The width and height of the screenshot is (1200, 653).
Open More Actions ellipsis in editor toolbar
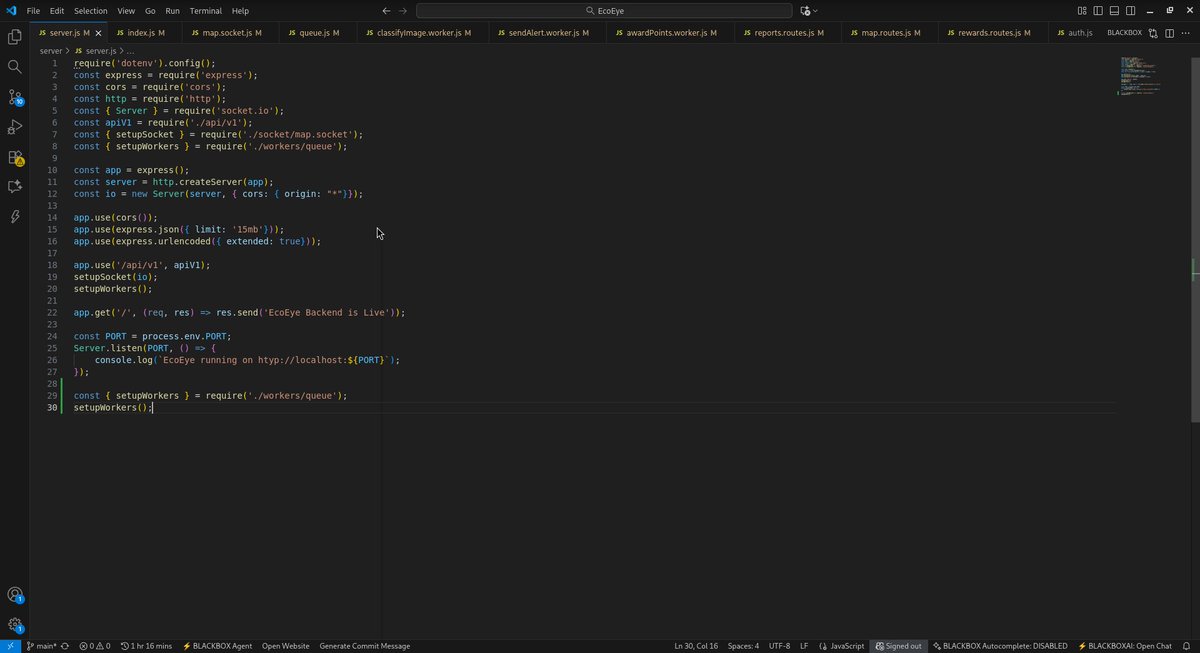click(1186, 33)
